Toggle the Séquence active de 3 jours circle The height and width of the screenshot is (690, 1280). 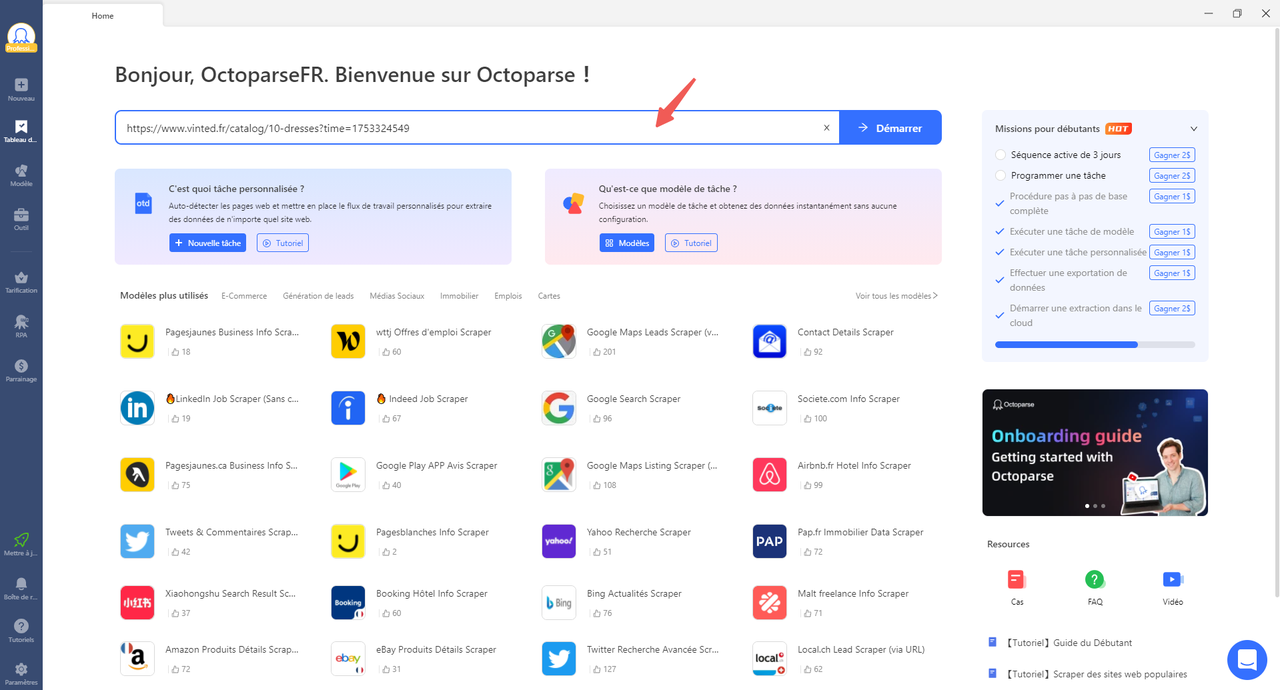[x=1001, y=155]
